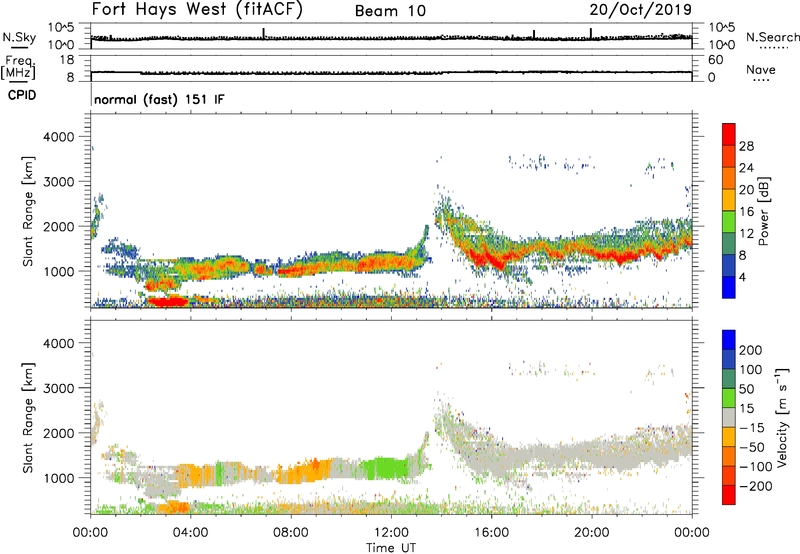This screenshot has width=800, height=554.
Task: Click "Slant Range [km]" label of velocity panel
Action: coord(28,418)
